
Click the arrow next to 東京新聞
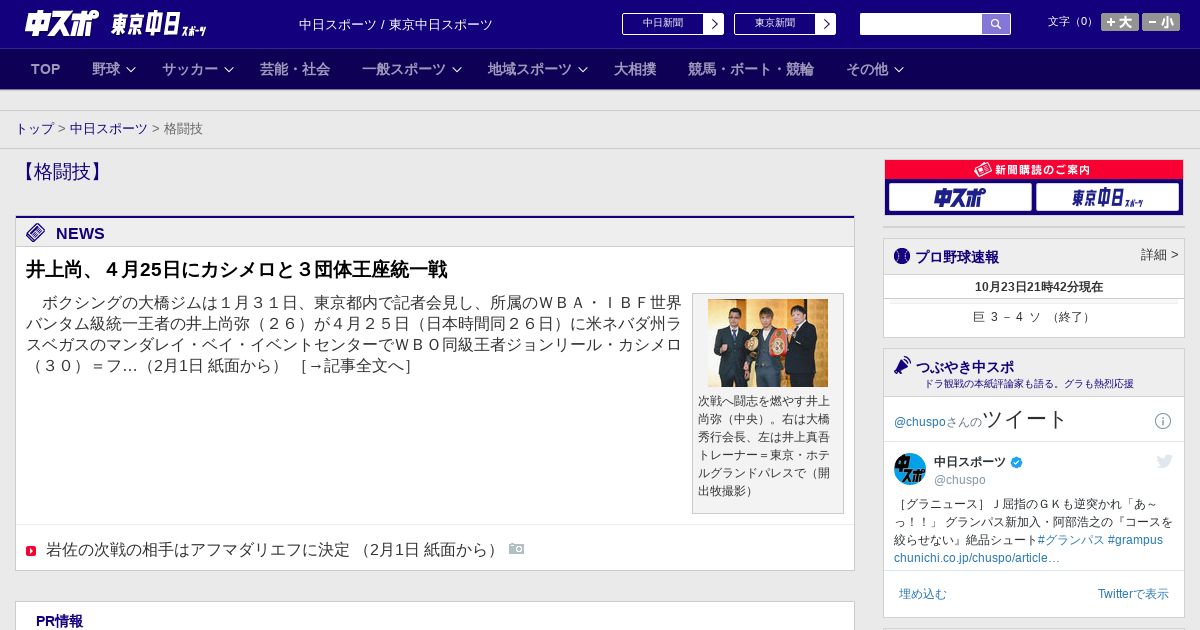(826, 24)
